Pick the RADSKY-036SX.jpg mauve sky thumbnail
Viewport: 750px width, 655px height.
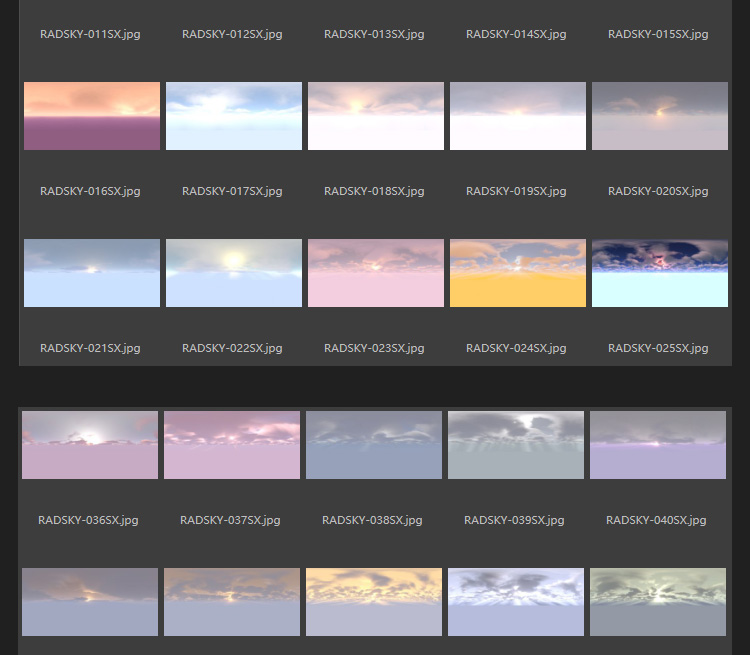(x=90, y=445)
